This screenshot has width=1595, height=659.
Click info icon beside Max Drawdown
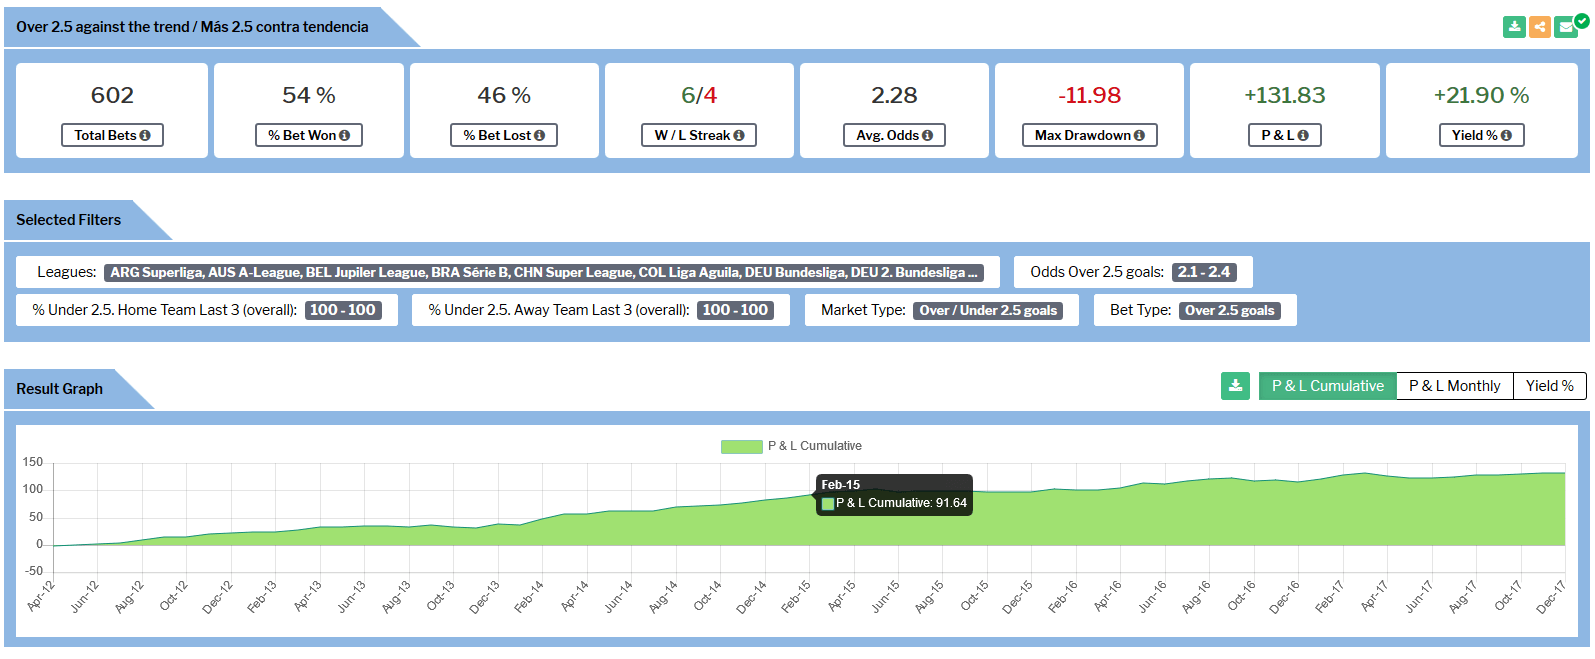point(1139,136)
